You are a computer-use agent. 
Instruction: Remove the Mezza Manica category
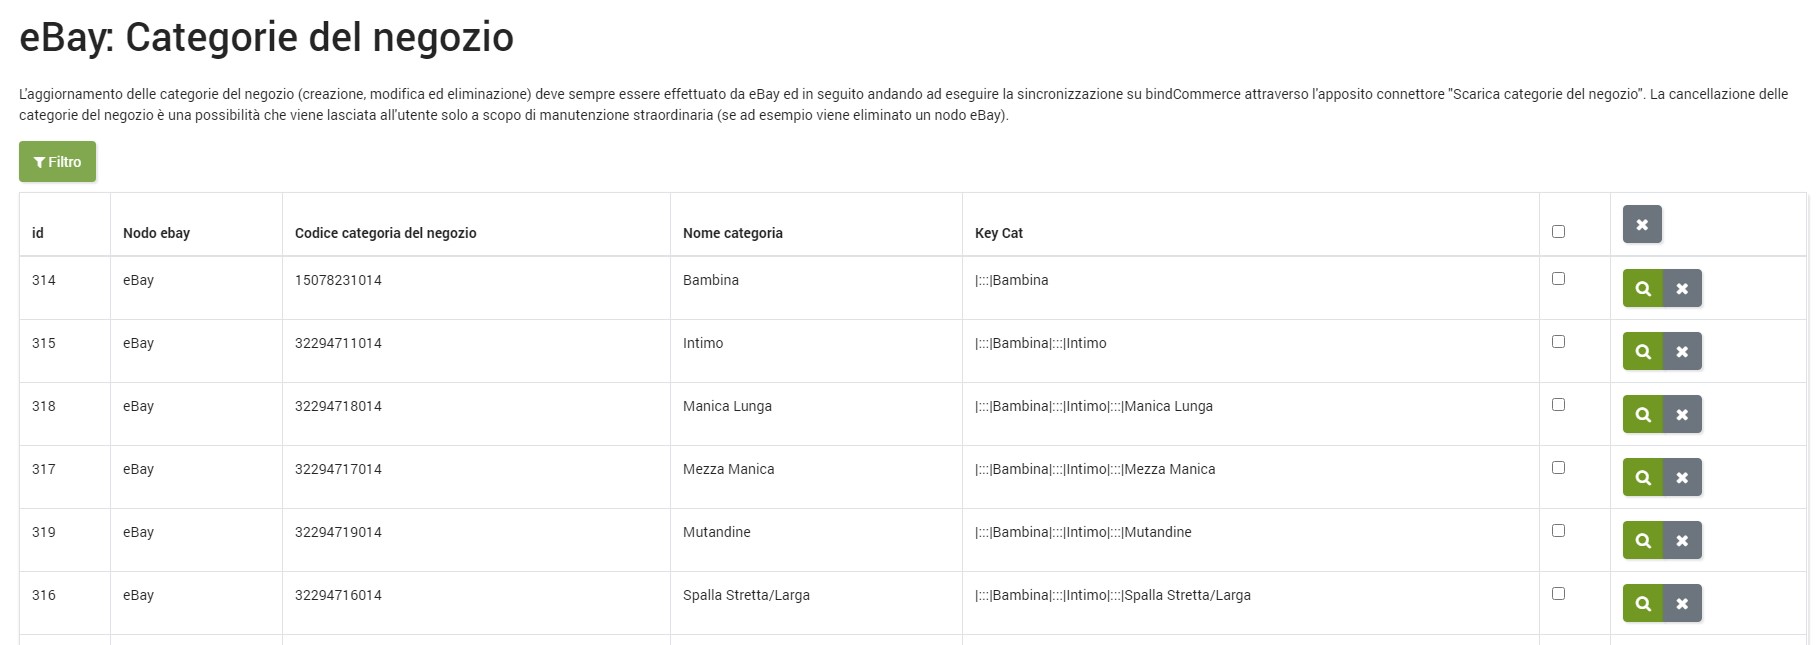(1682, 477)
